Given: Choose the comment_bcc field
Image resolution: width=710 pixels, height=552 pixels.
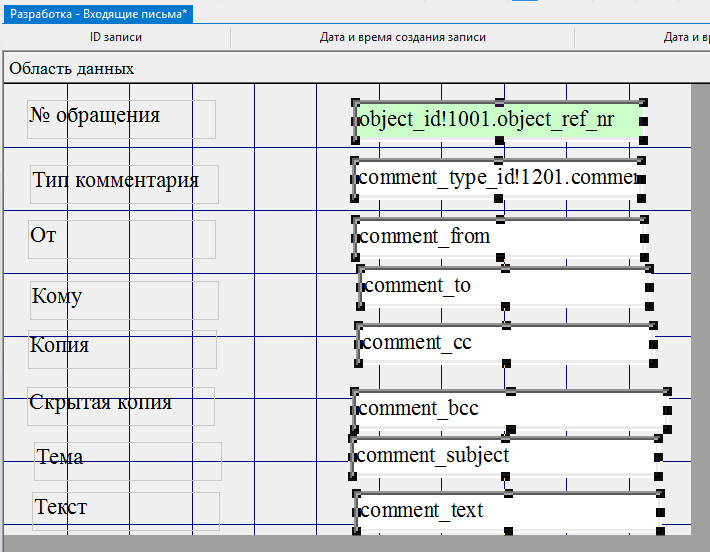Looking at the screenshot, I should [x=508, y=408].
